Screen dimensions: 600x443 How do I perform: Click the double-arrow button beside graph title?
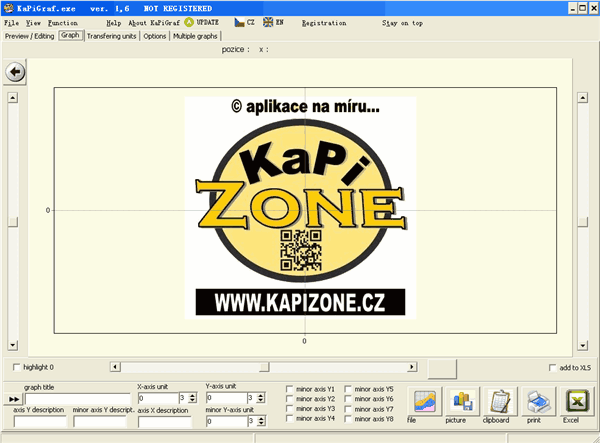(x=14, y=399)
